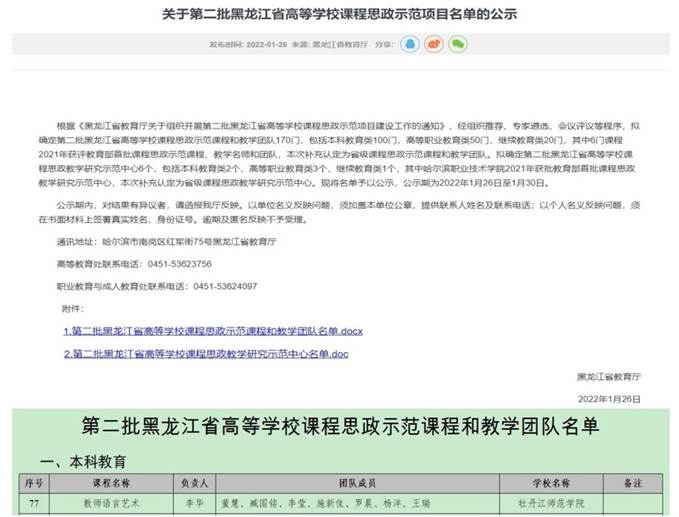Click the course cell 教师语言艺术
The width and height of the screenshot is (679, 517).
[112, 504]
